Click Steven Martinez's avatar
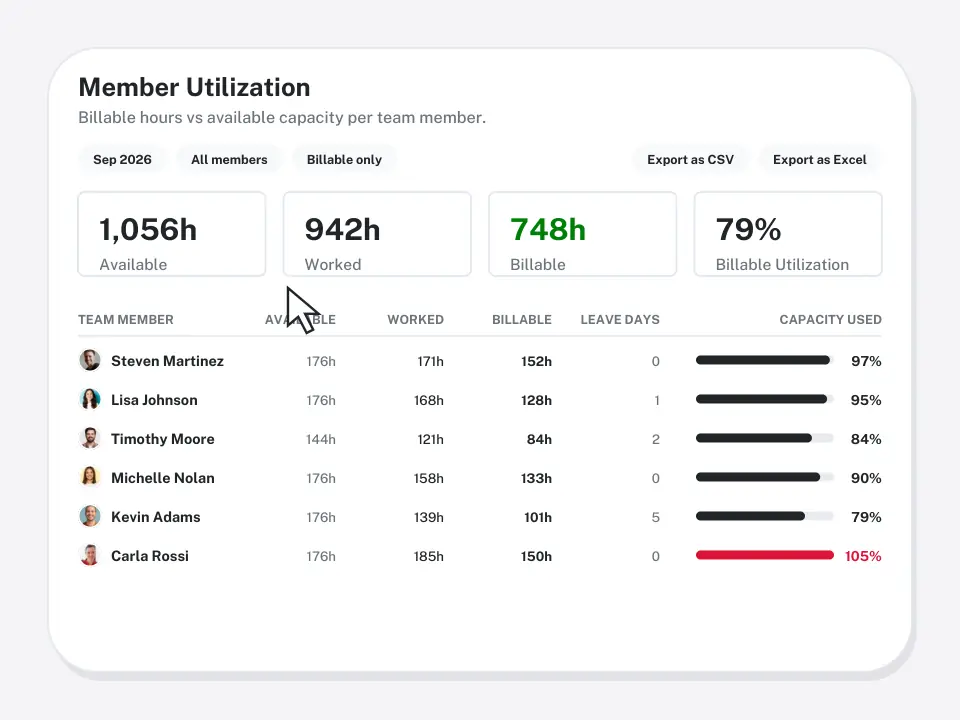 (90, 360)
